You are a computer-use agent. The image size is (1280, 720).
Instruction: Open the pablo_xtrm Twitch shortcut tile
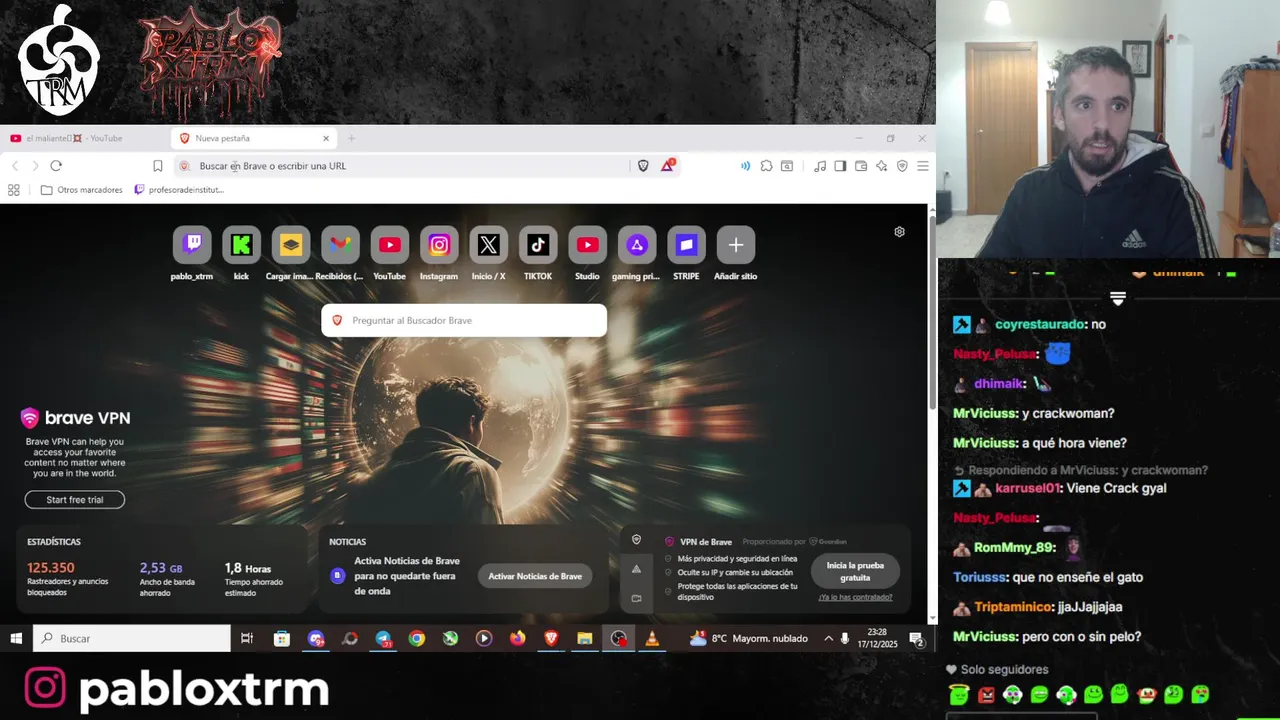coord(192,245)
